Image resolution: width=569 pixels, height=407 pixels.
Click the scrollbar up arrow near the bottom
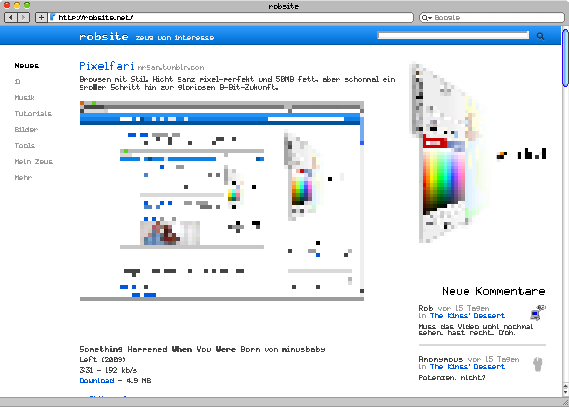tap(565, 386)
